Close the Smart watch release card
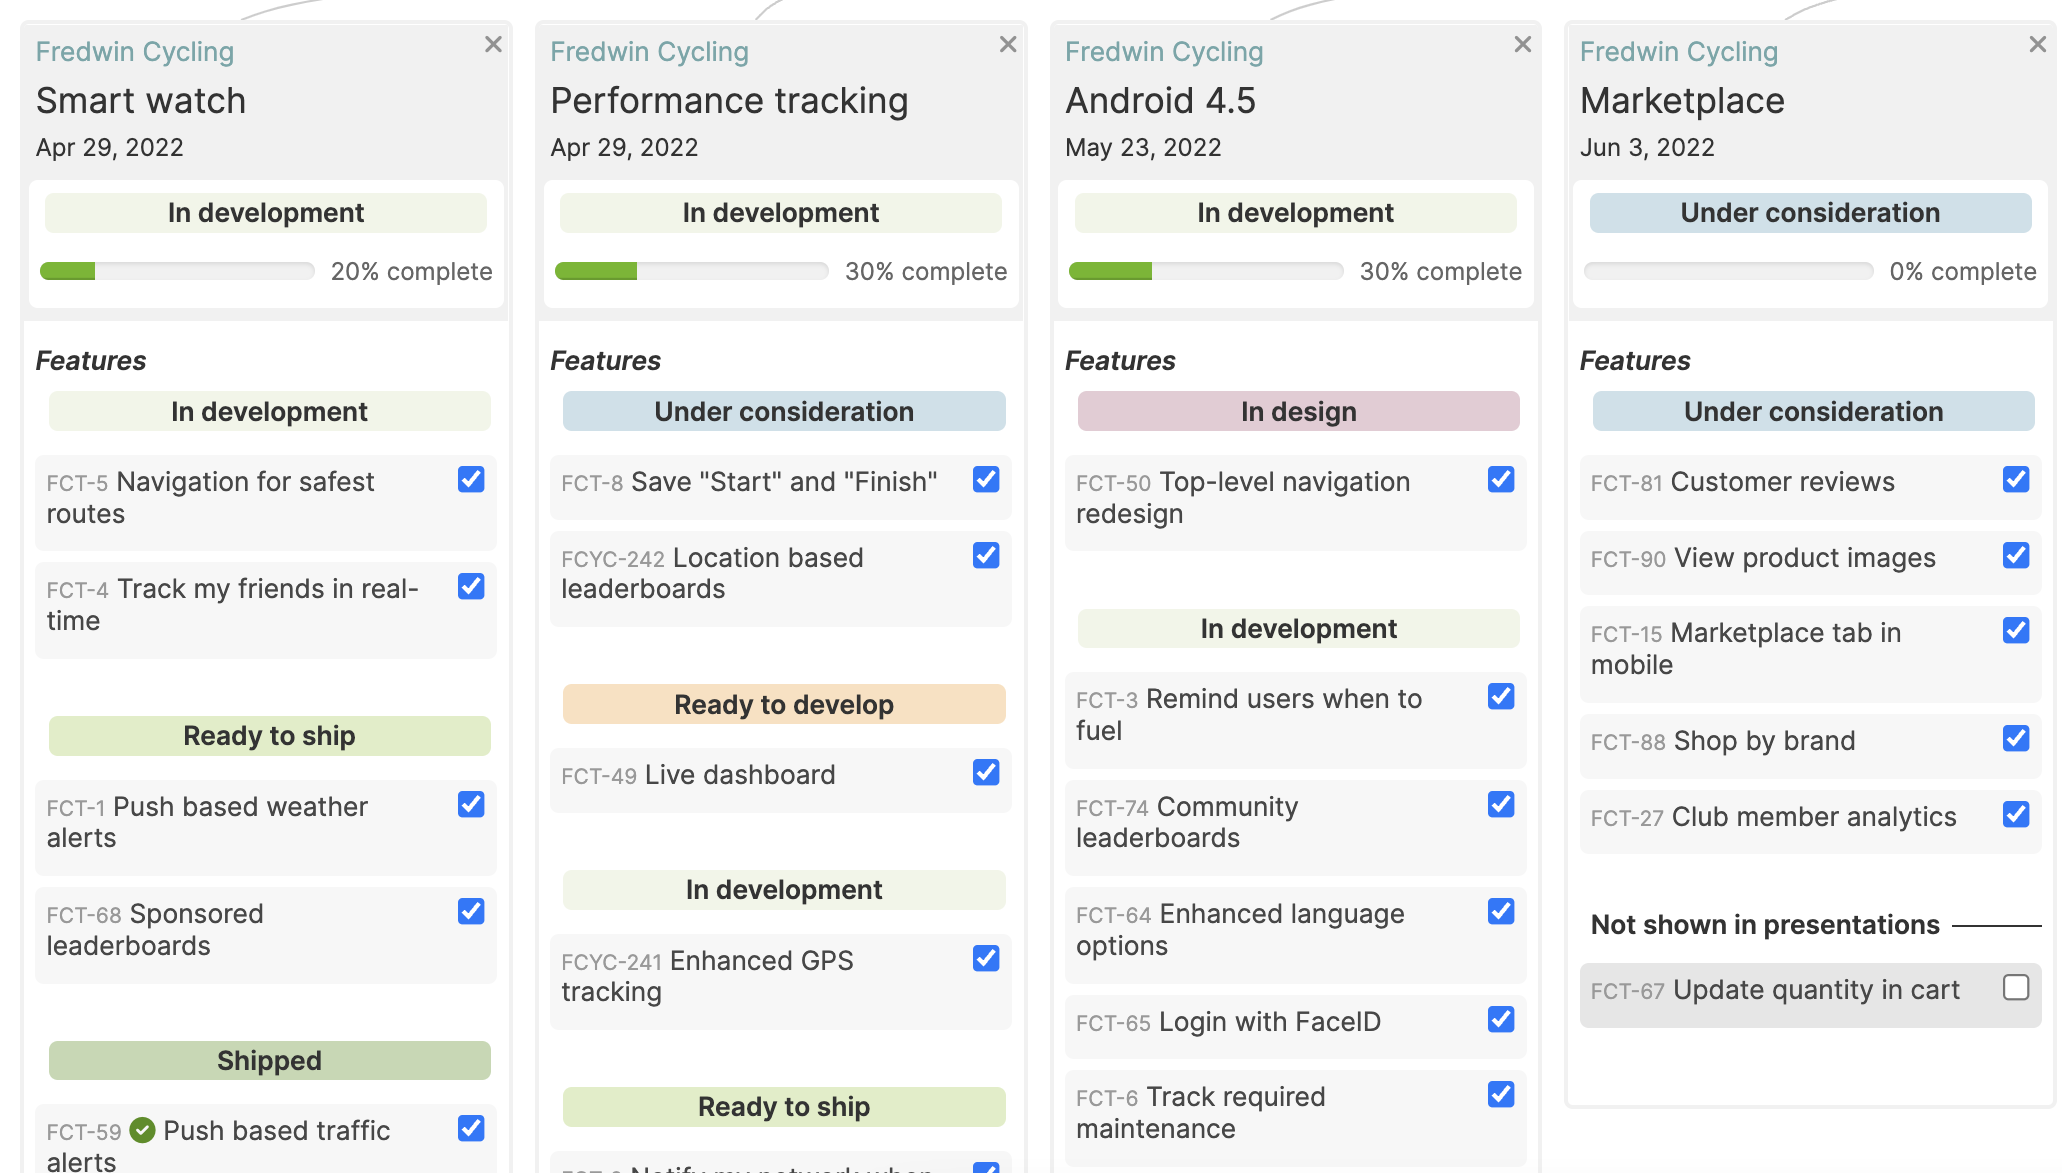The height and width of the screenshot is (1173, 2062). [493, 45]
